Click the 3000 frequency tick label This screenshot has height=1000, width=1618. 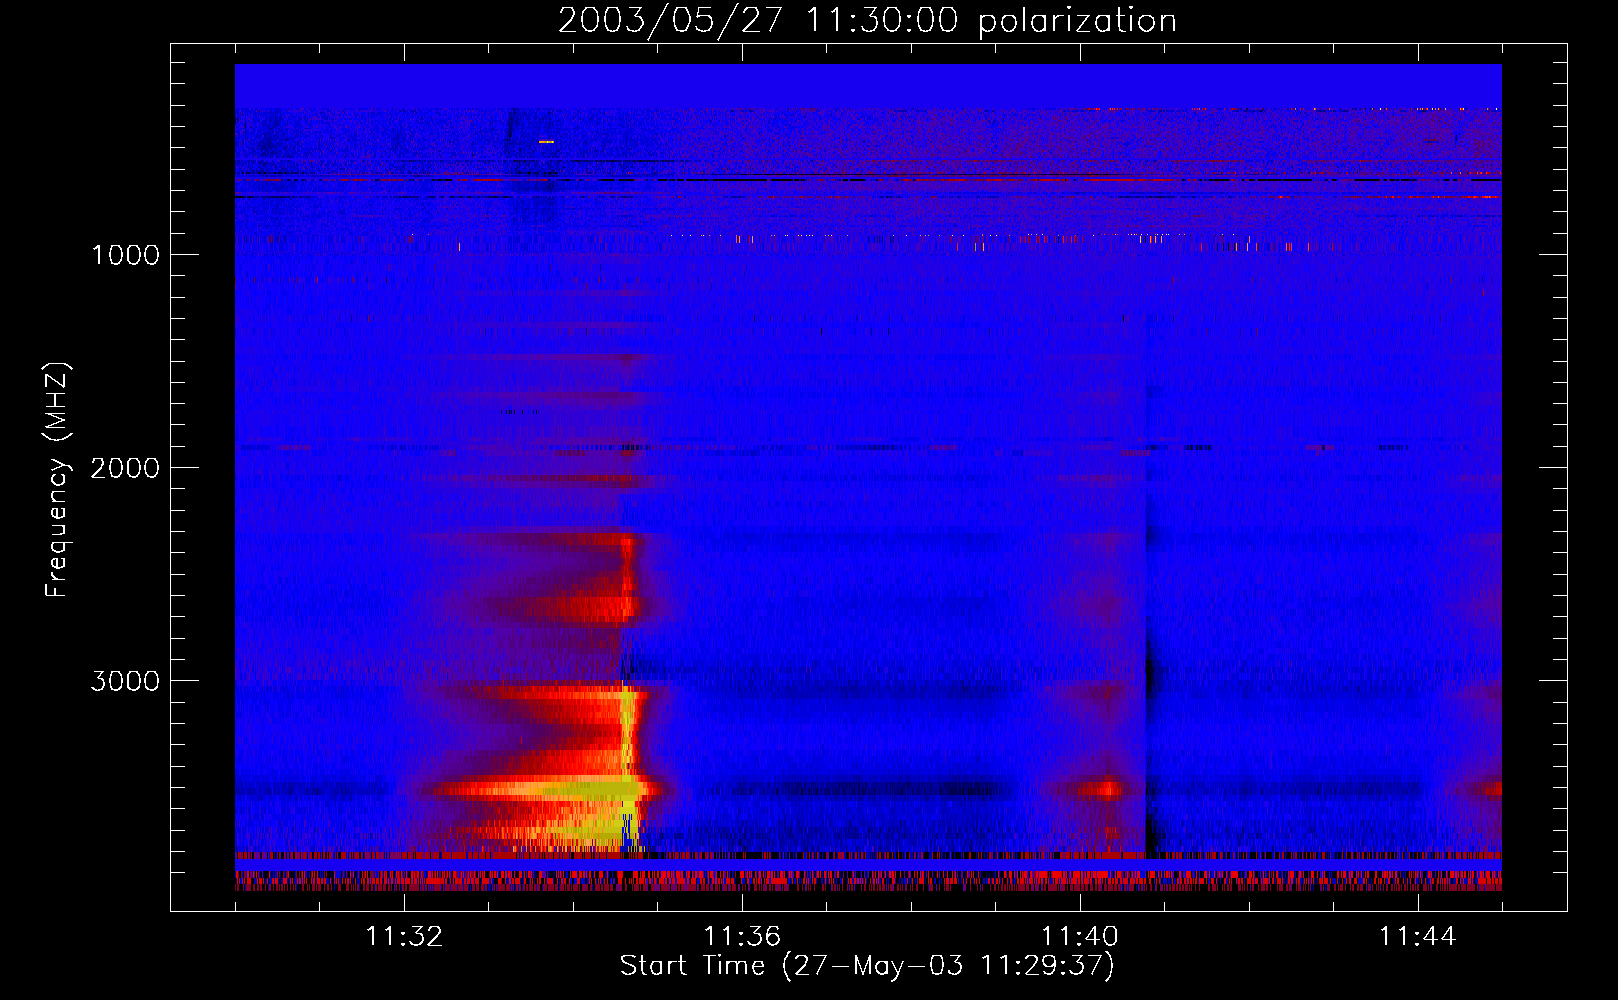coord(125,681)
